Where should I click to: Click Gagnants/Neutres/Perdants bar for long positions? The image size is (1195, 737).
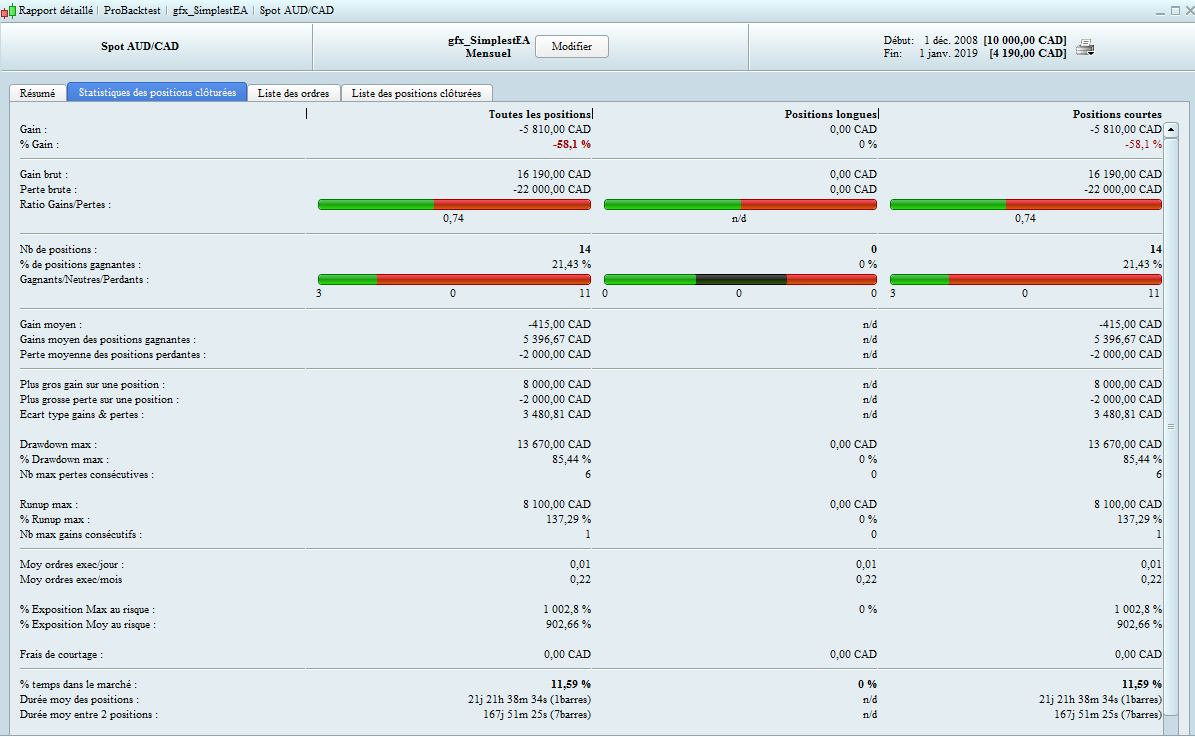tap(740, 280)
